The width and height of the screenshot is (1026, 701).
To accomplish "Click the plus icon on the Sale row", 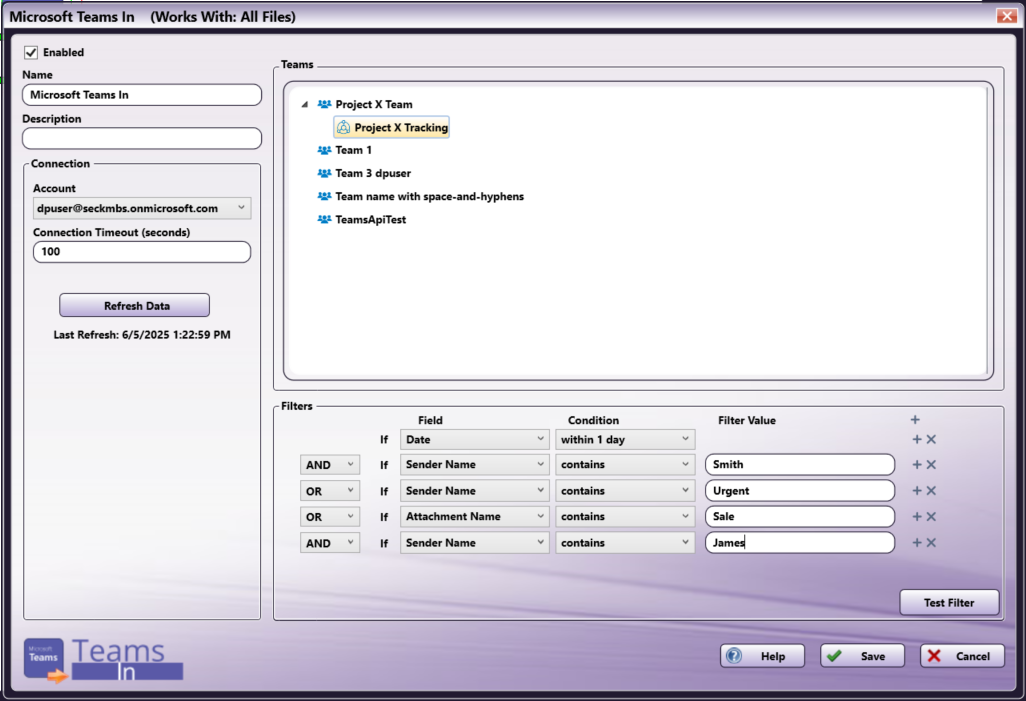I will (x=917, y=516).
